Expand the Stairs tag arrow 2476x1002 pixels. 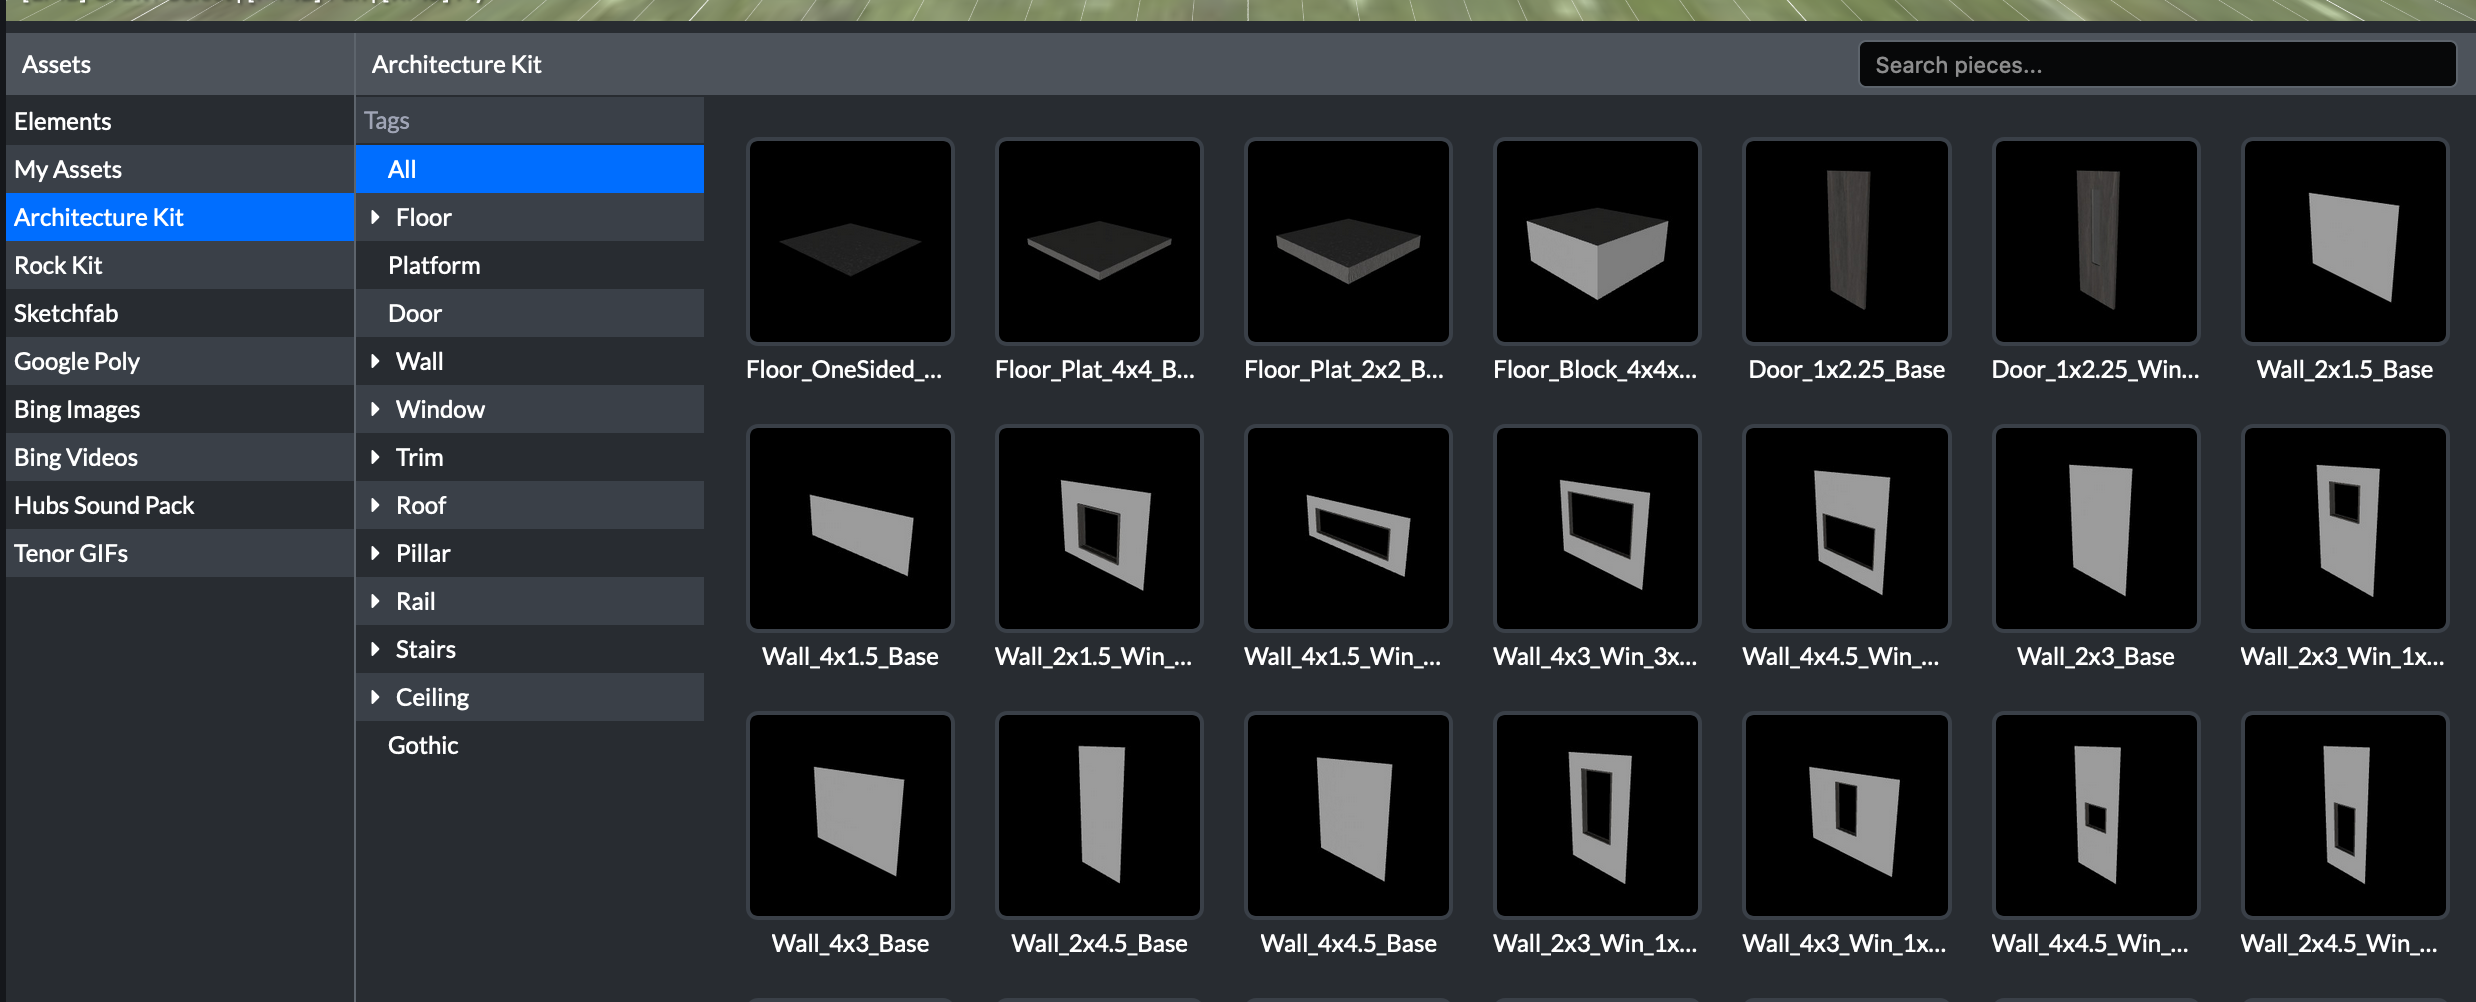click(376, 649)
